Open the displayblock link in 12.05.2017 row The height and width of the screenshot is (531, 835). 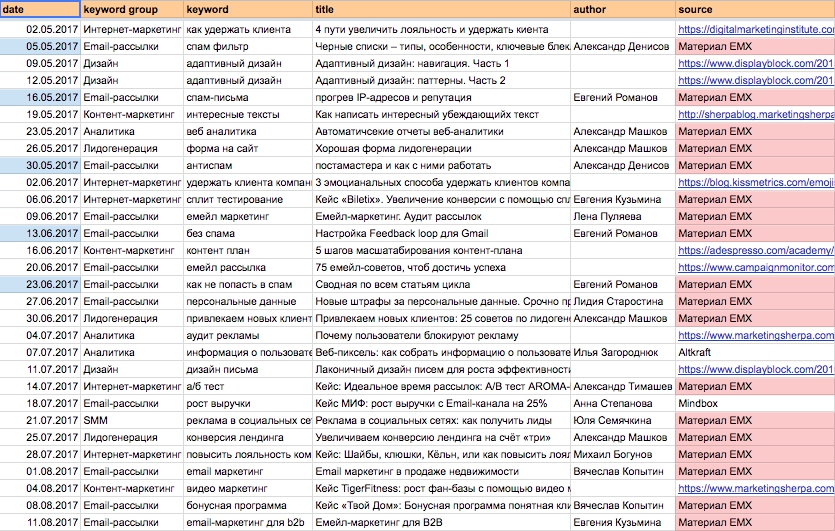756,80
